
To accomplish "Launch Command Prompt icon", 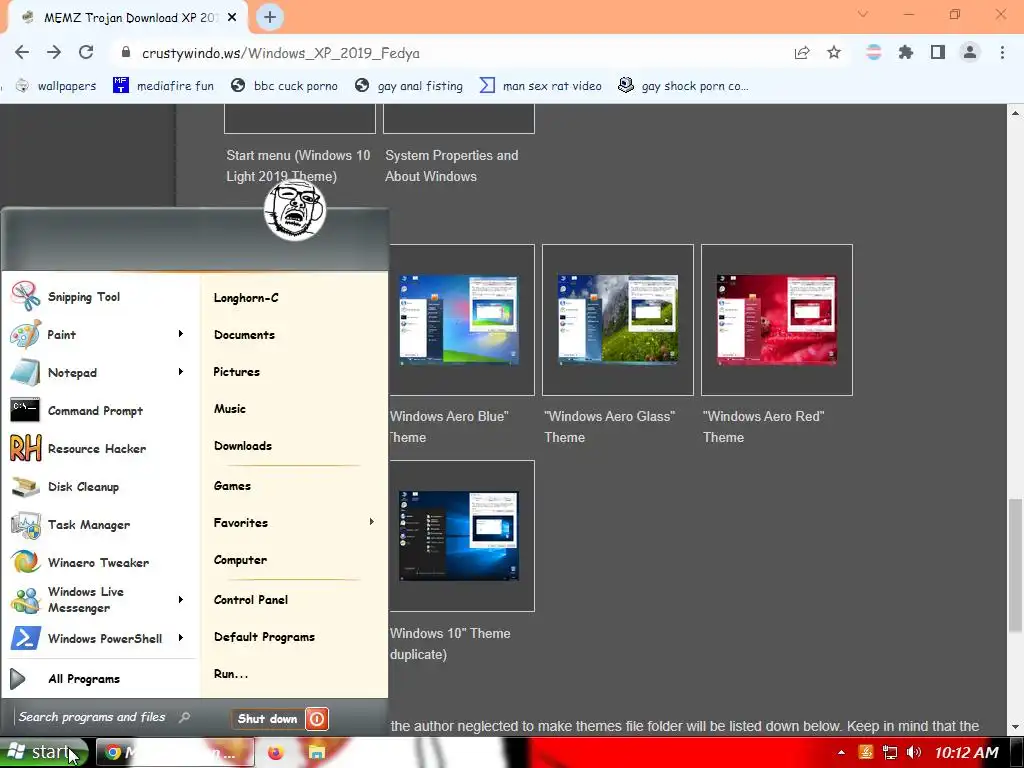I will pos(25,410).
